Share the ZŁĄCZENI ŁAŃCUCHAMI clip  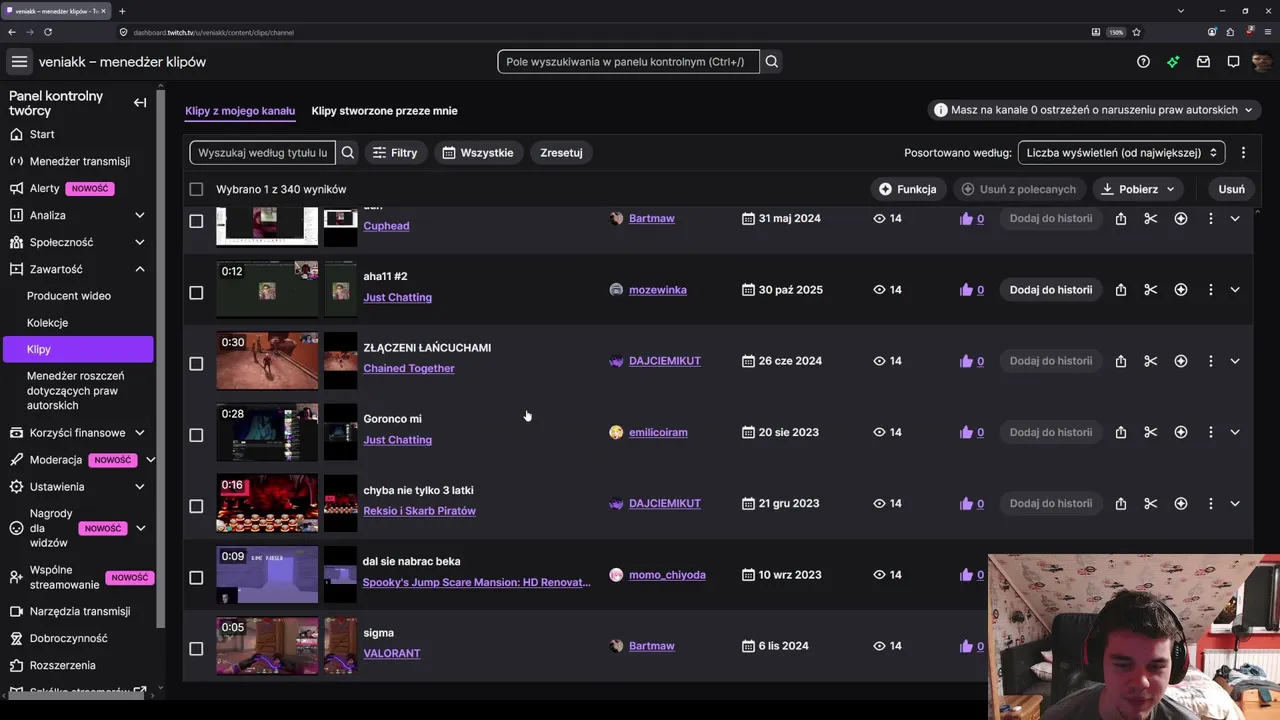click(1121, 361)
